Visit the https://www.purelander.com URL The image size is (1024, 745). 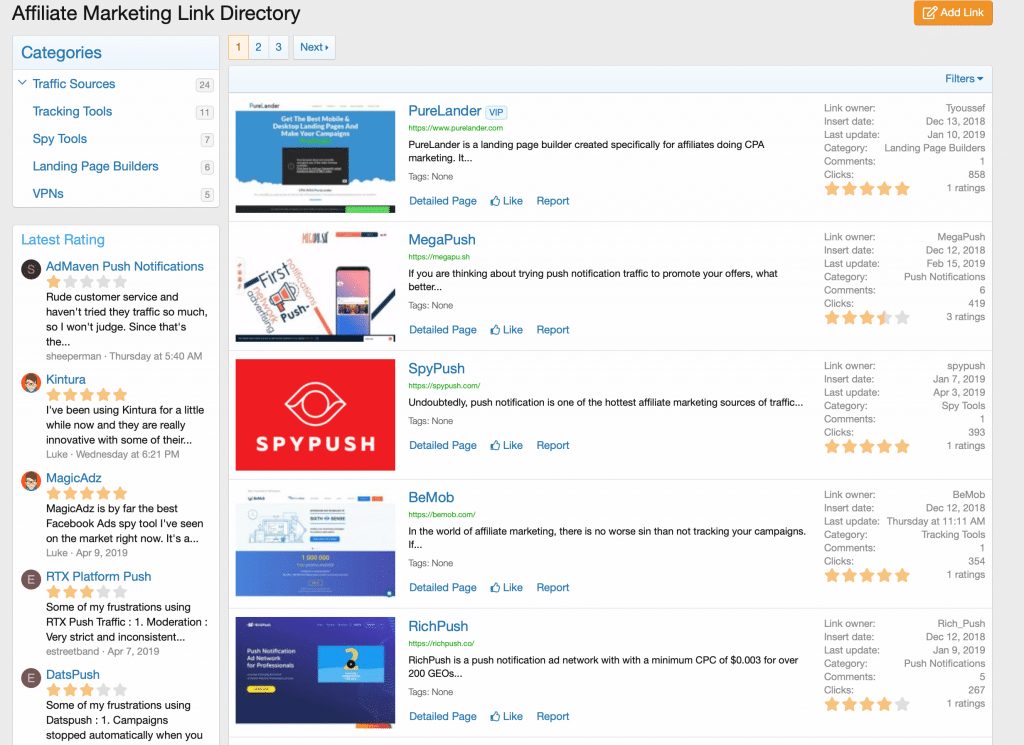(x=456, y=128)
